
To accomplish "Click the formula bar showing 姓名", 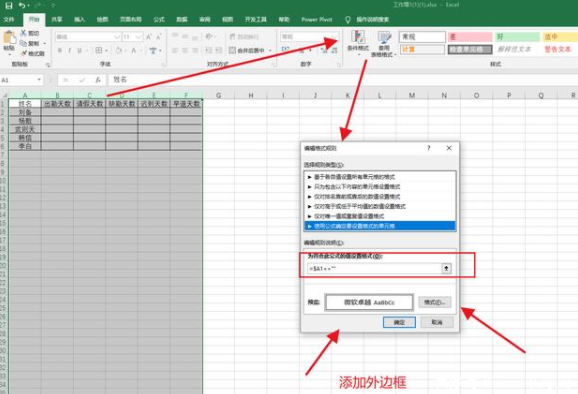I will (x=343, y=80).
